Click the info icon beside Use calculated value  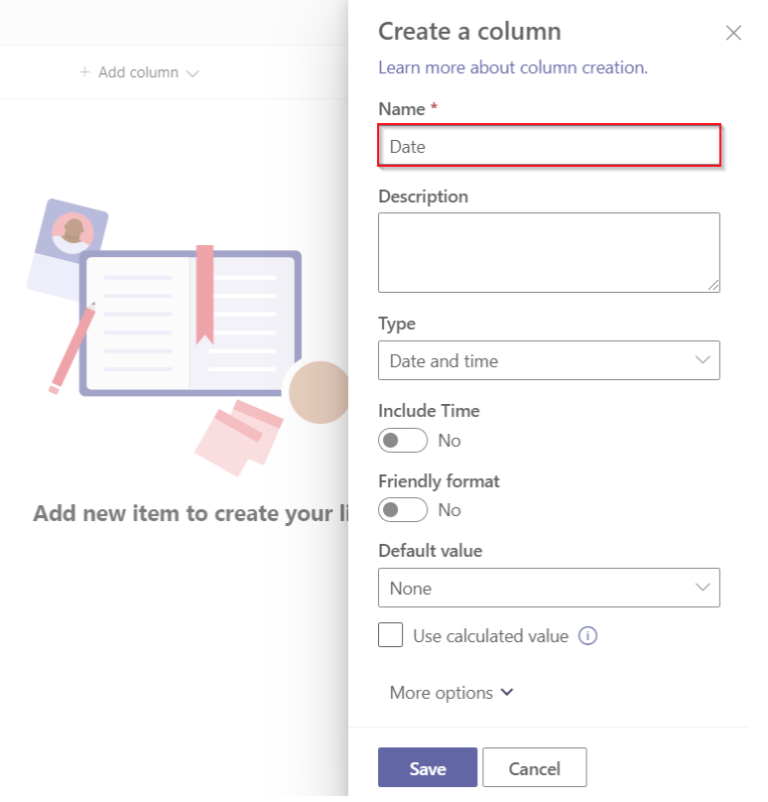point(588,636)
